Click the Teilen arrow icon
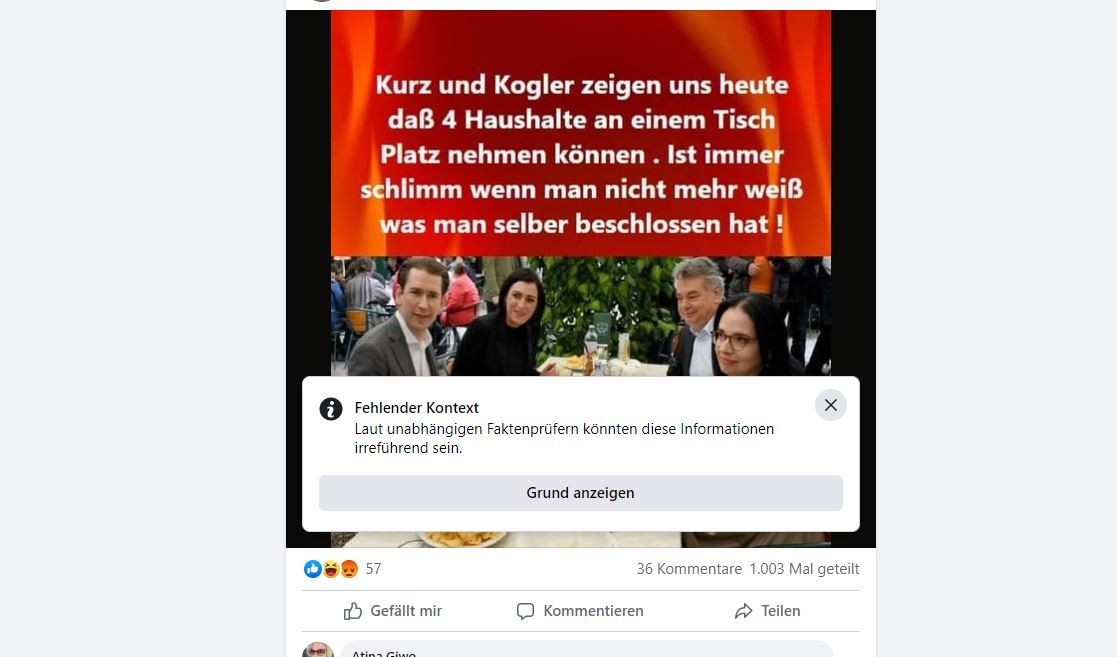 tap(743, 611)
